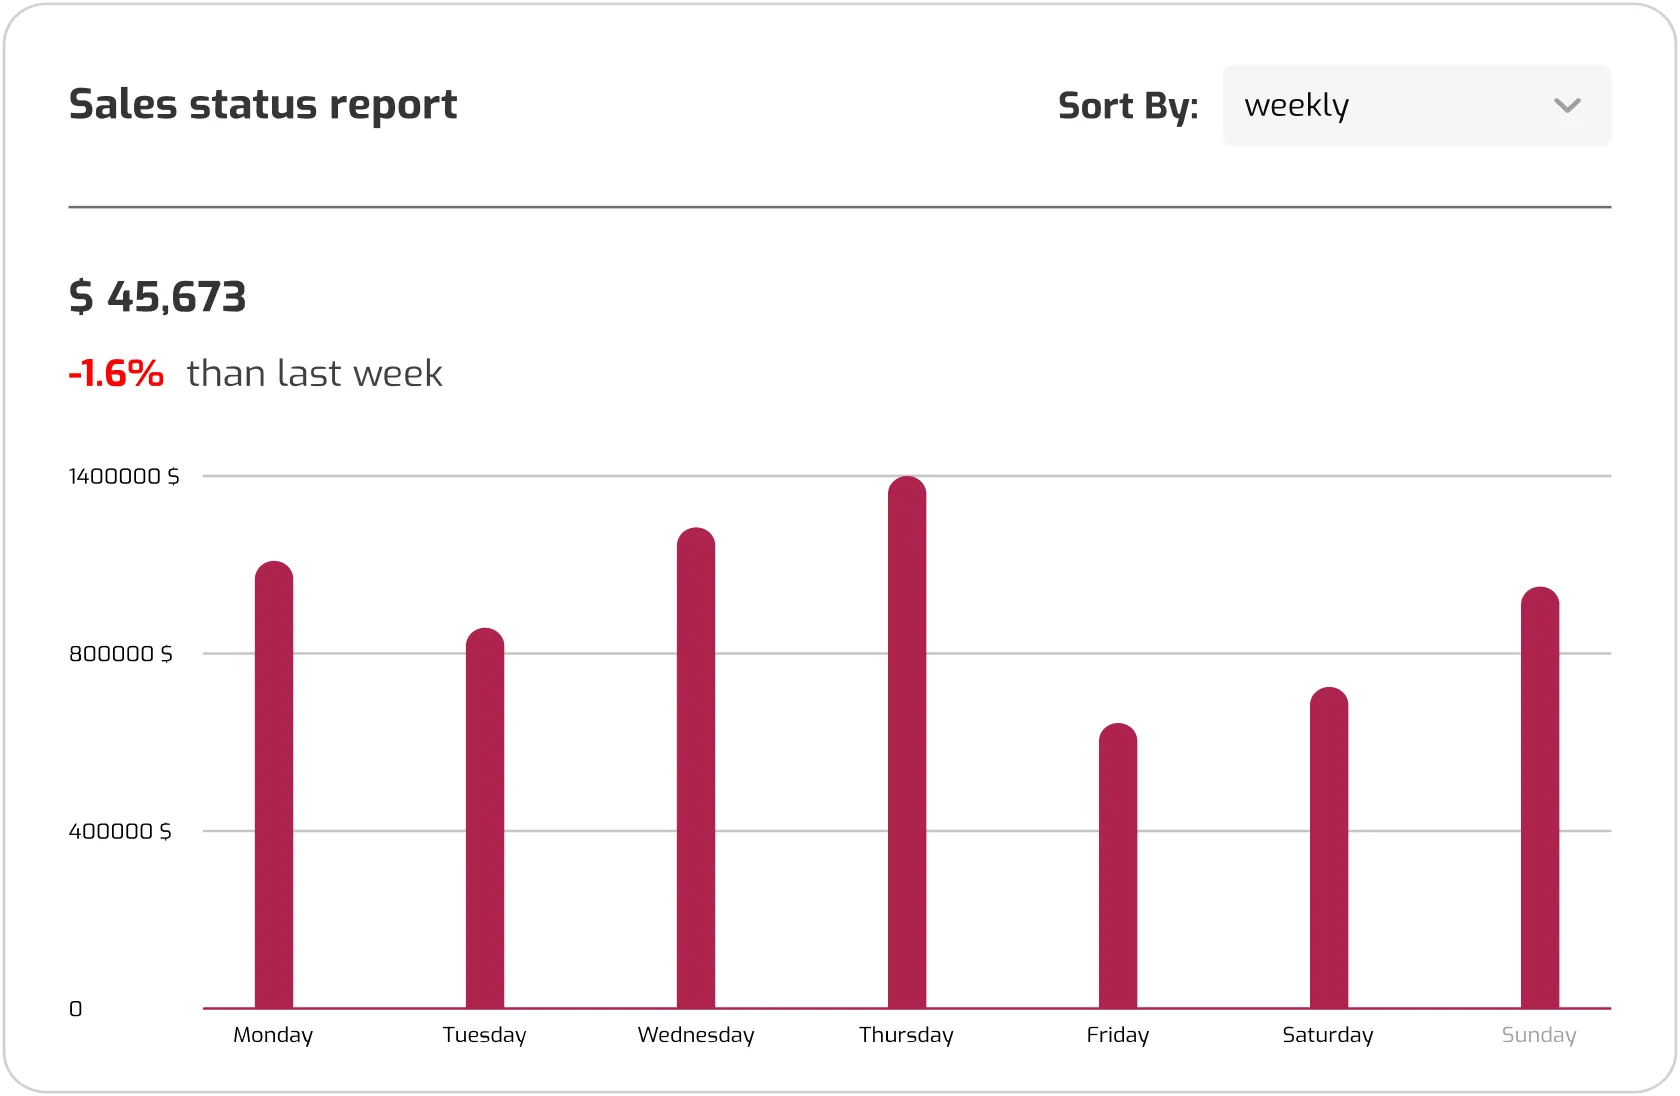
Task: Select the tallest Thursday bar
Action: tap(907, 742)
